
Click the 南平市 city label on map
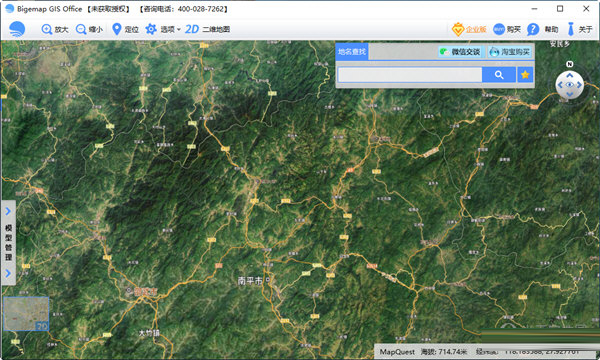[x=249, y=281]
